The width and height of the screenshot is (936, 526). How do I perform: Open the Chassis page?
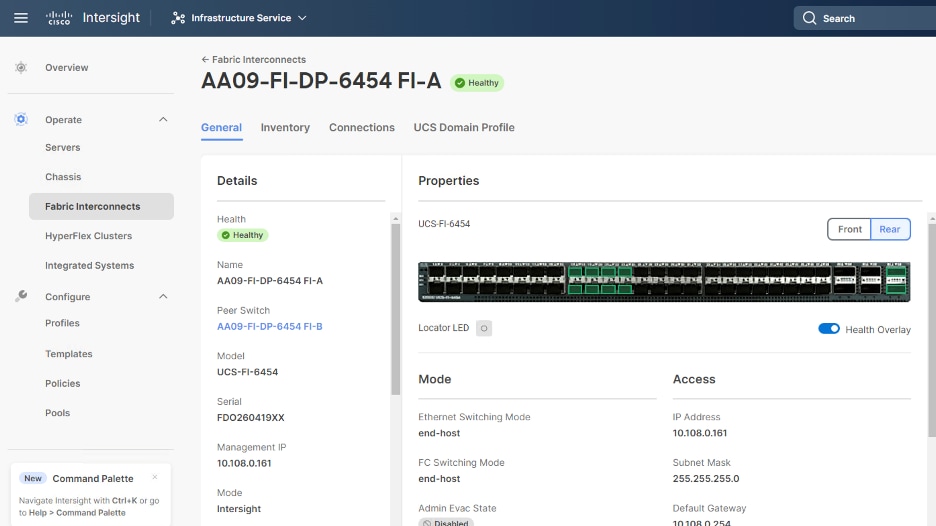[63, 177]
